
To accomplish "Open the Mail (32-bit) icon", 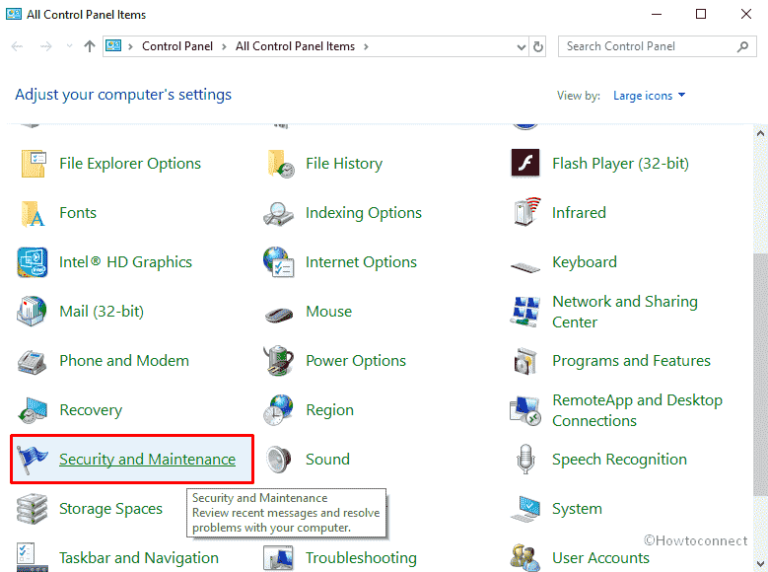I will coord(32,311).
